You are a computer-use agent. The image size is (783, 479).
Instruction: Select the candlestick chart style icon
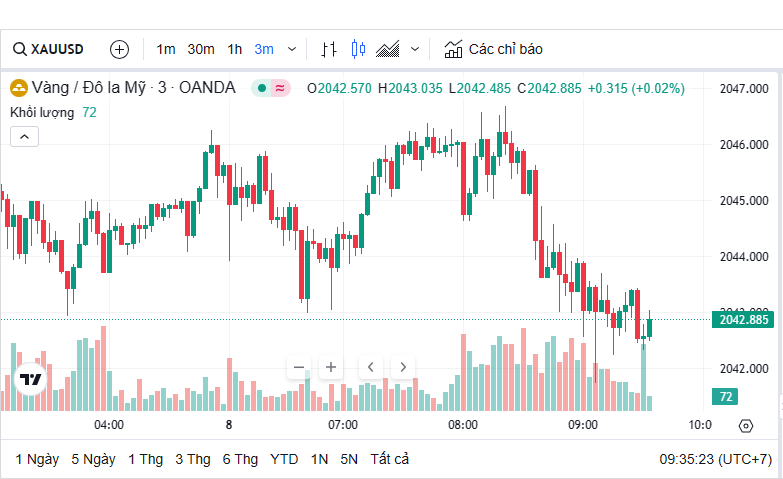coord(359,49)
